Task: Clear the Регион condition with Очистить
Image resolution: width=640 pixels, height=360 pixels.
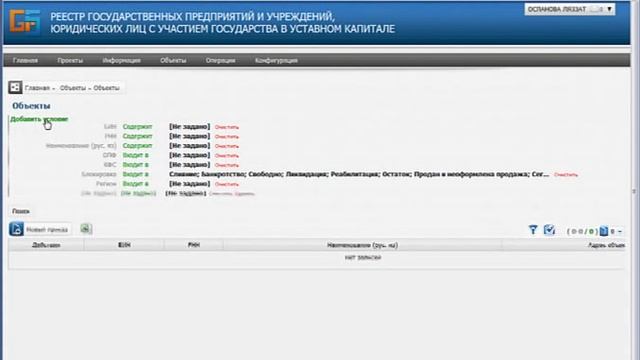Action: tap(227, 184)
